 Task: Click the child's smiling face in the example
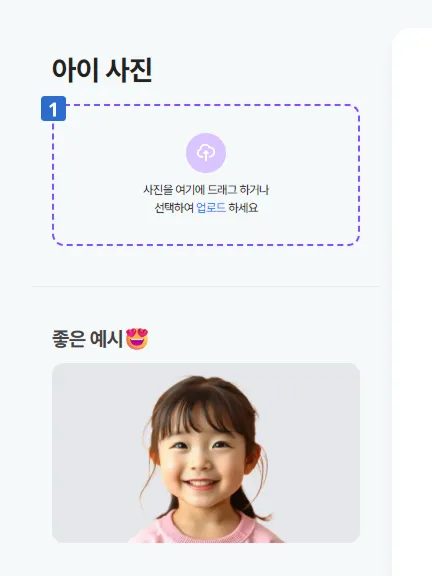(201, 463)
